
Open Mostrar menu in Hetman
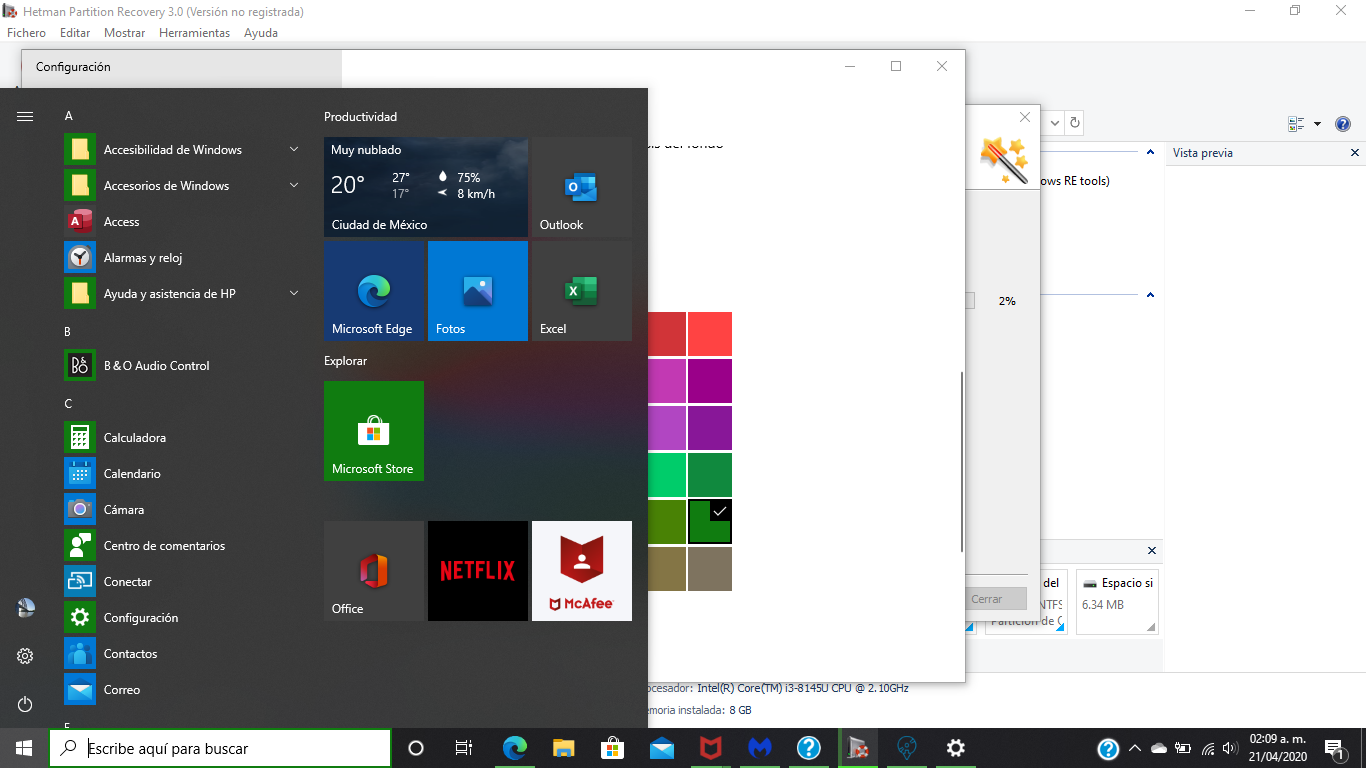[x=125, y=33]
